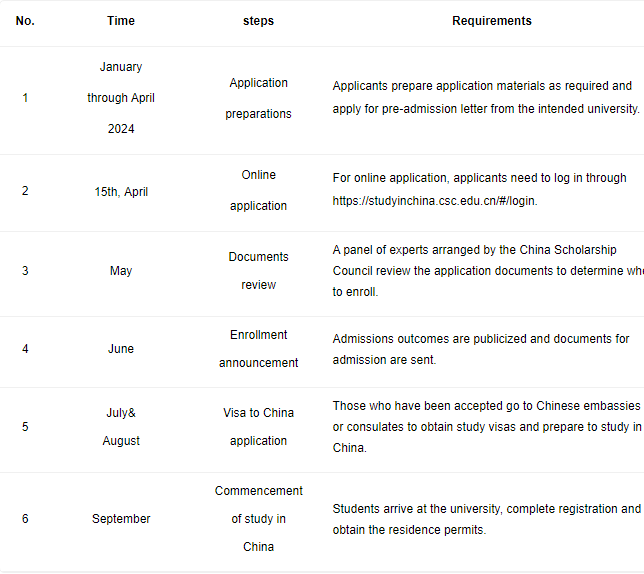Select the "Visa to China application" step cell
The image size is (644, 574).
258,427
